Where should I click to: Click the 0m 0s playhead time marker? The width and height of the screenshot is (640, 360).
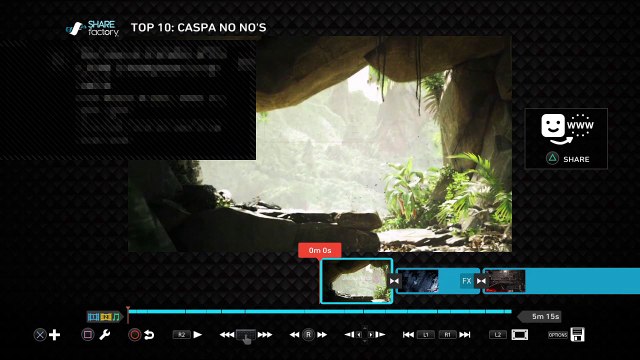320,250
